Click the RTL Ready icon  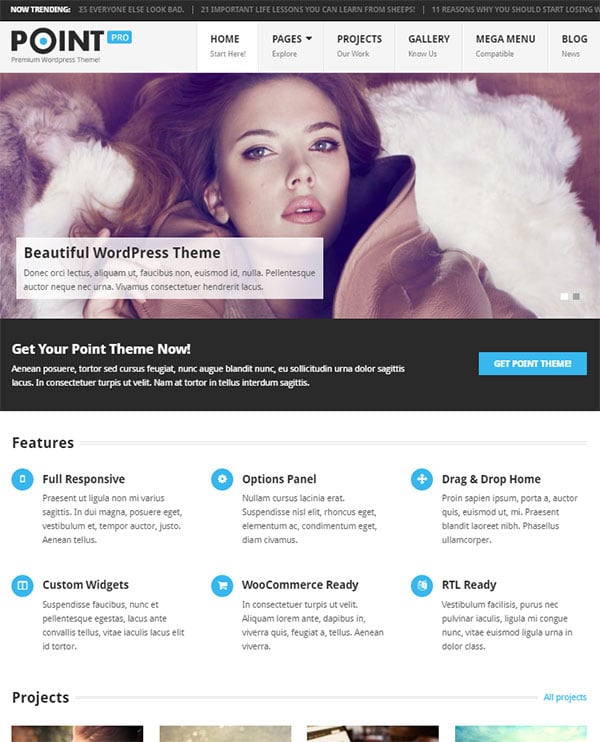pos(422,585)
